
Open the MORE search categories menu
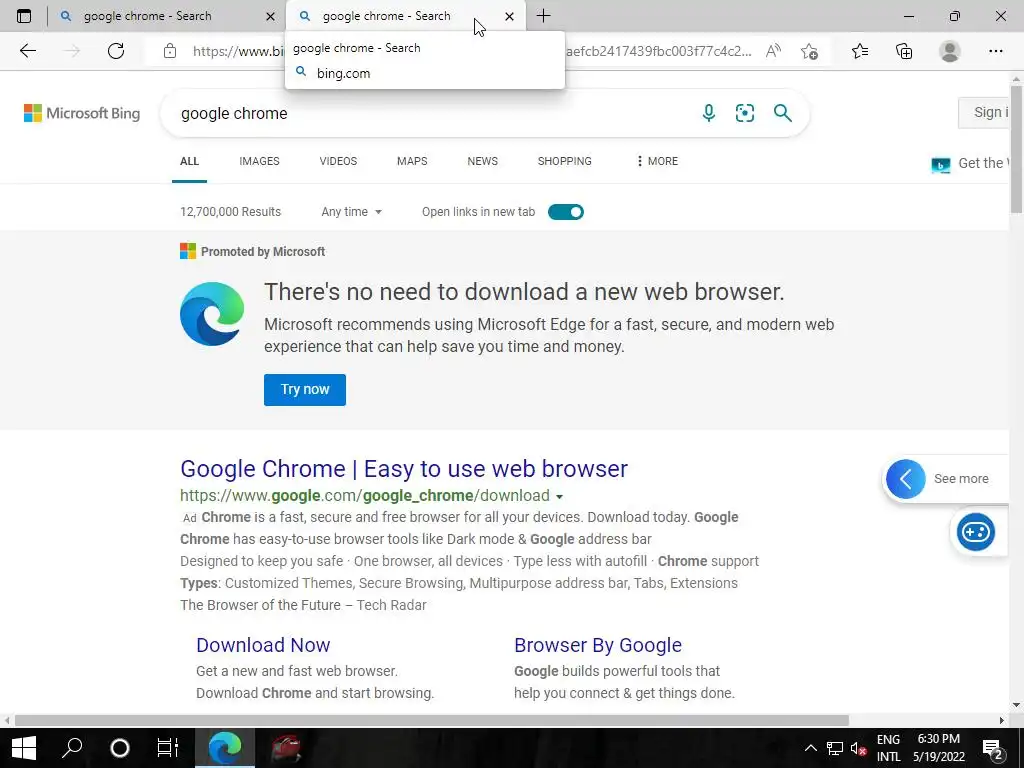[657, 161]
